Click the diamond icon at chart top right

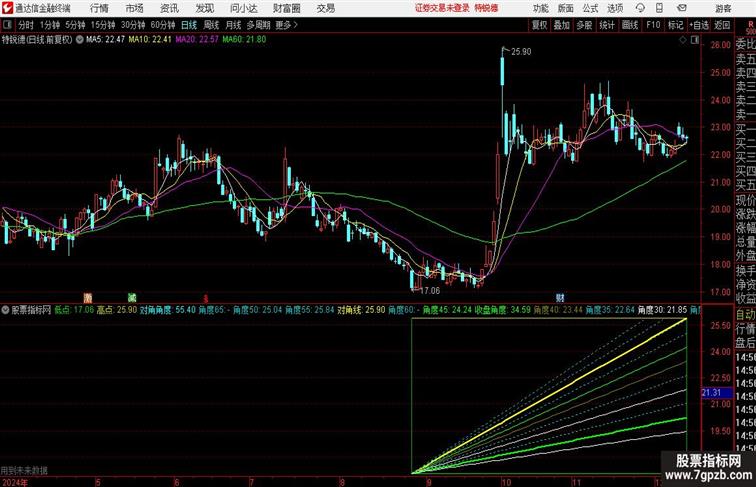pyautogui.click(x=683, y=40)
